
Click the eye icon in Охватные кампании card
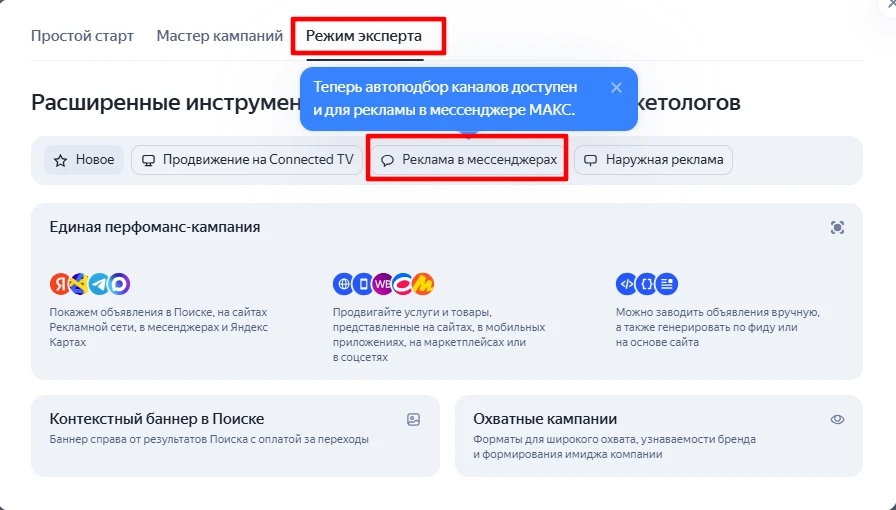click(x=837, y=420)
